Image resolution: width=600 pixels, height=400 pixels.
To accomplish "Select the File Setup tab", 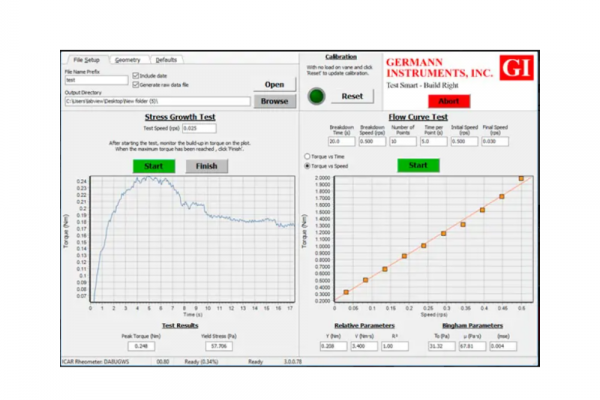I will (86, 60).
